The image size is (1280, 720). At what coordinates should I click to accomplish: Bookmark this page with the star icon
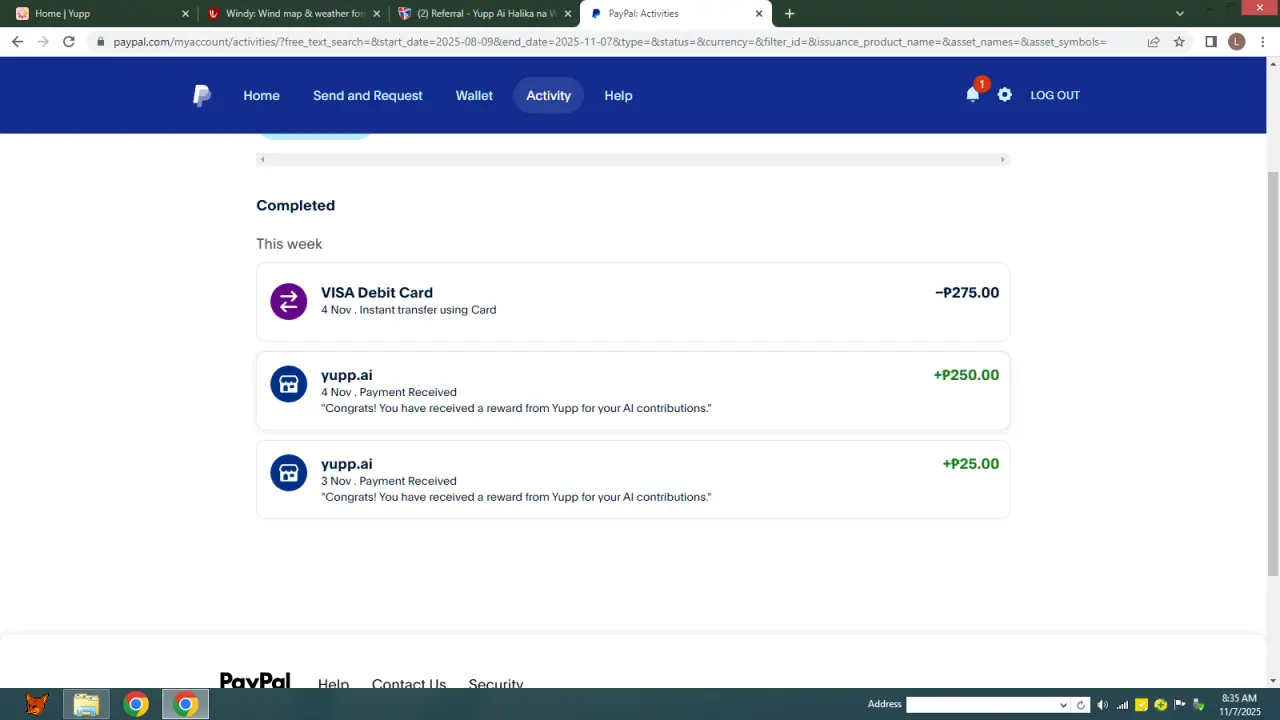pyautogui.click(x=1179, y=42)
